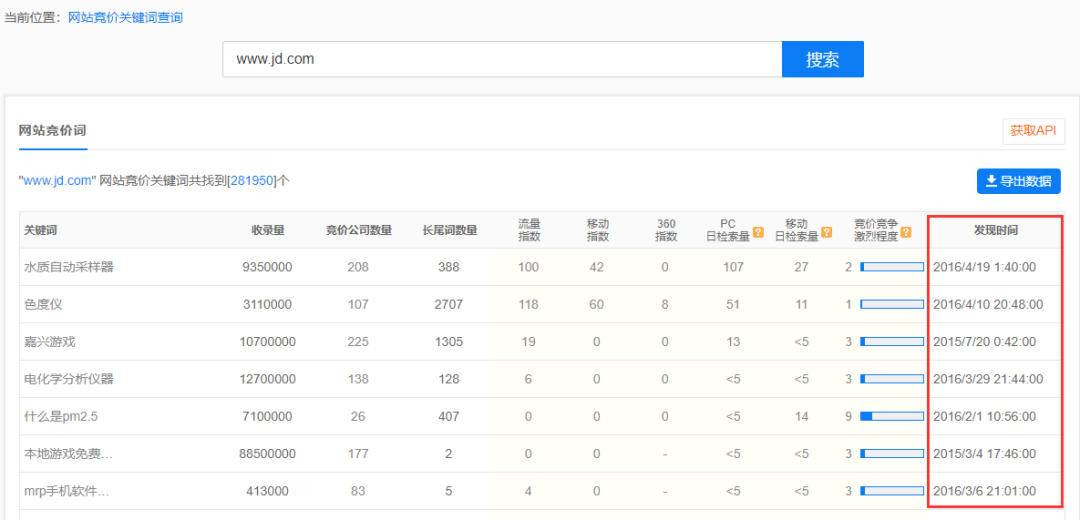This screenshot has width=1080, height=520.
Task: Click keyword 本地游戏免费…
Action: (68, 453)
